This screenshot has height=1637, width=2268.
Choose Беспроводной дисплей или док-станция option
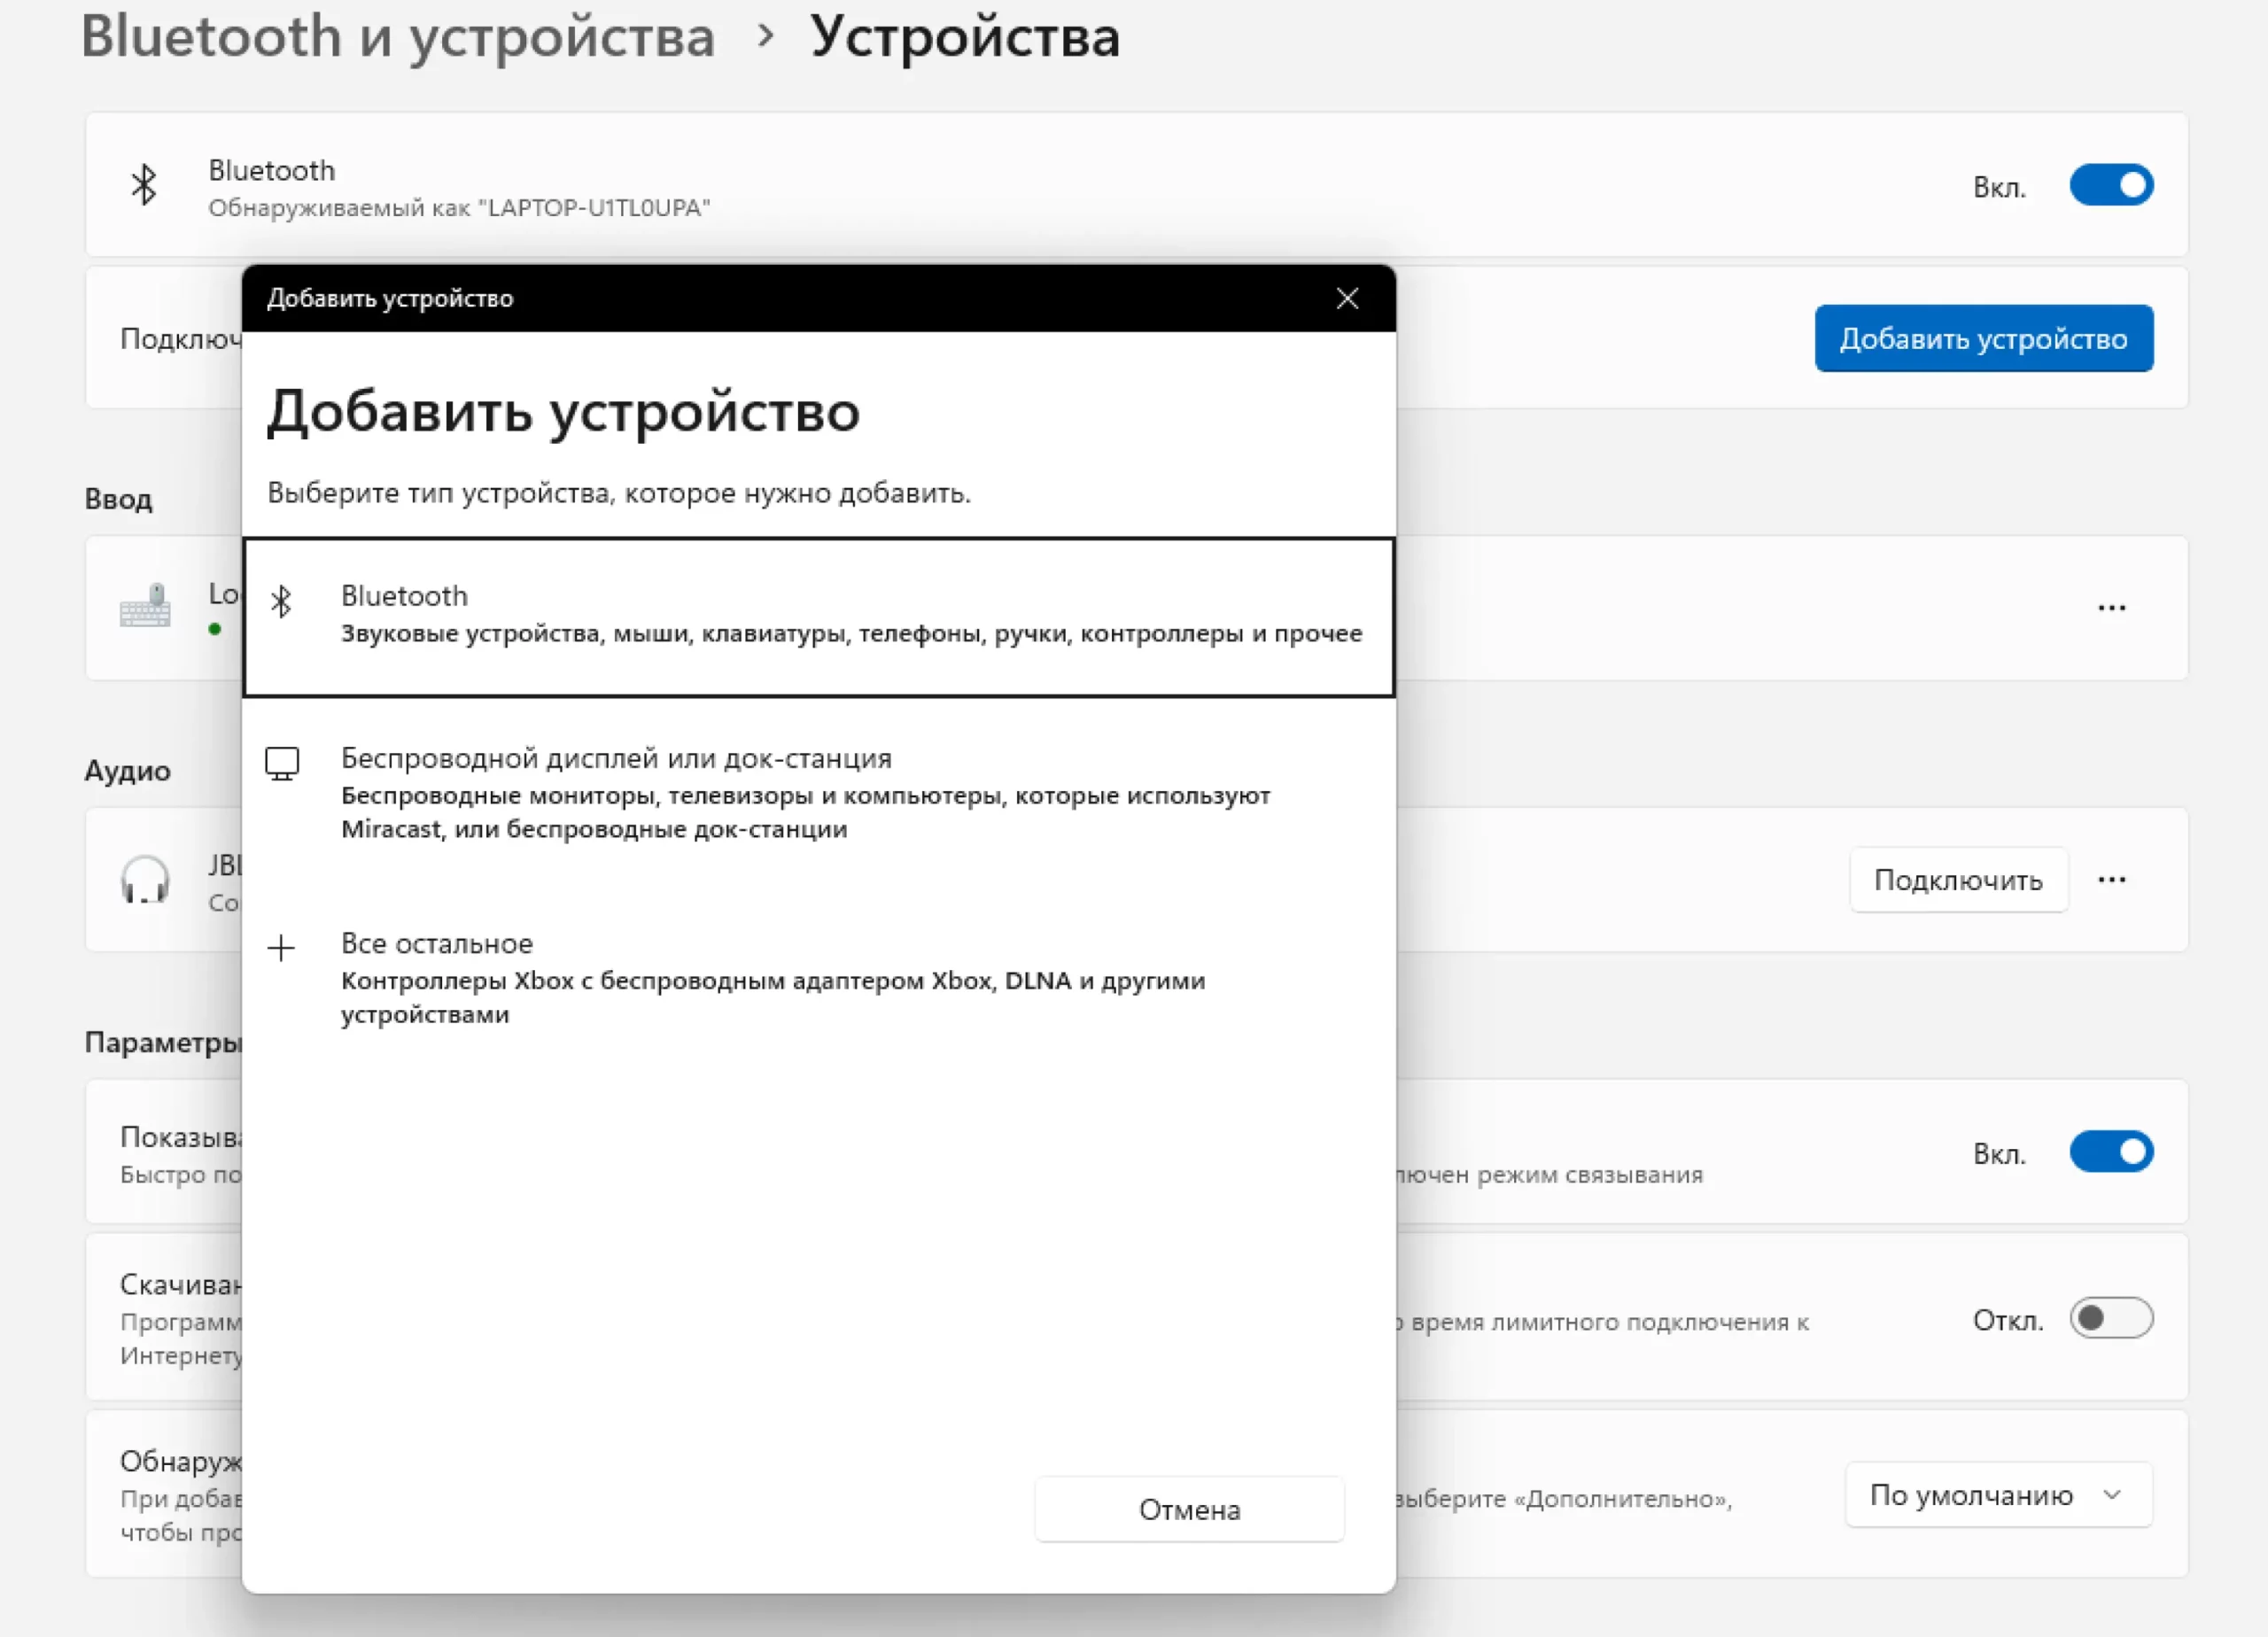[x=616, y=758]
